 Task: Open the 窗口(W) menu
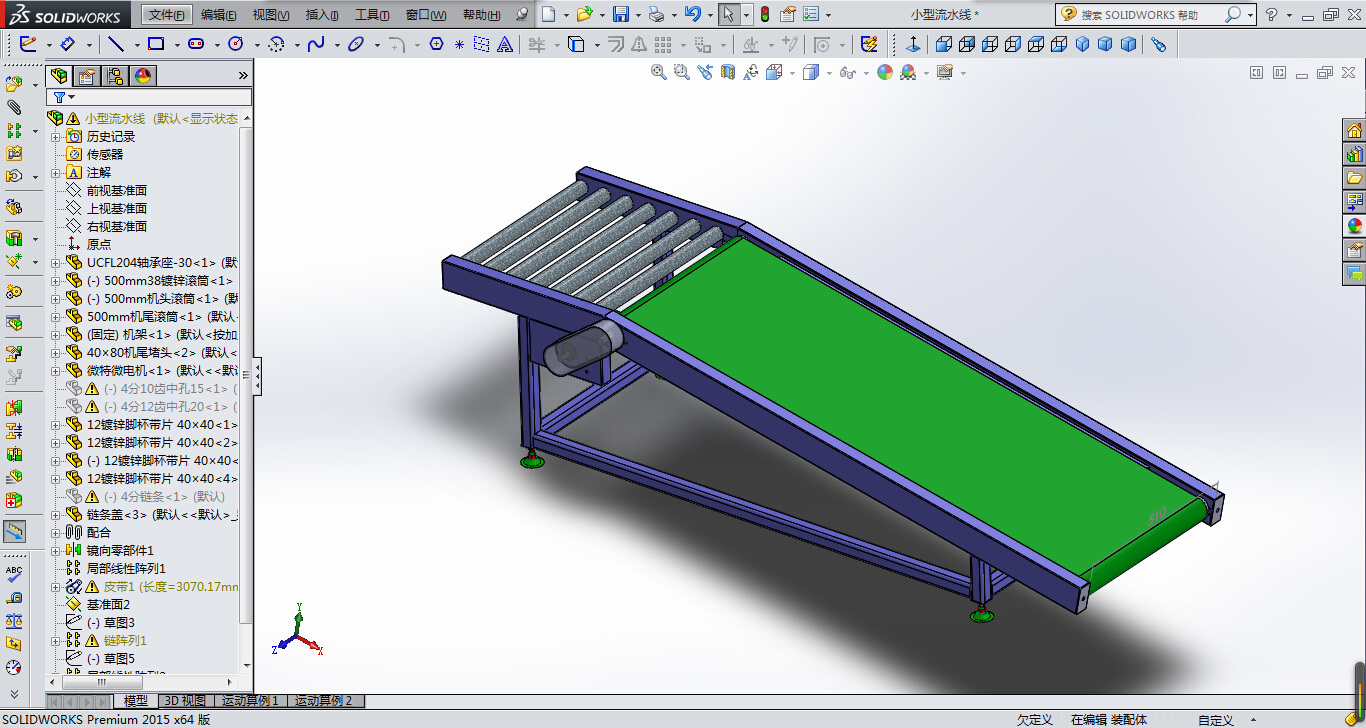point(427,15)
